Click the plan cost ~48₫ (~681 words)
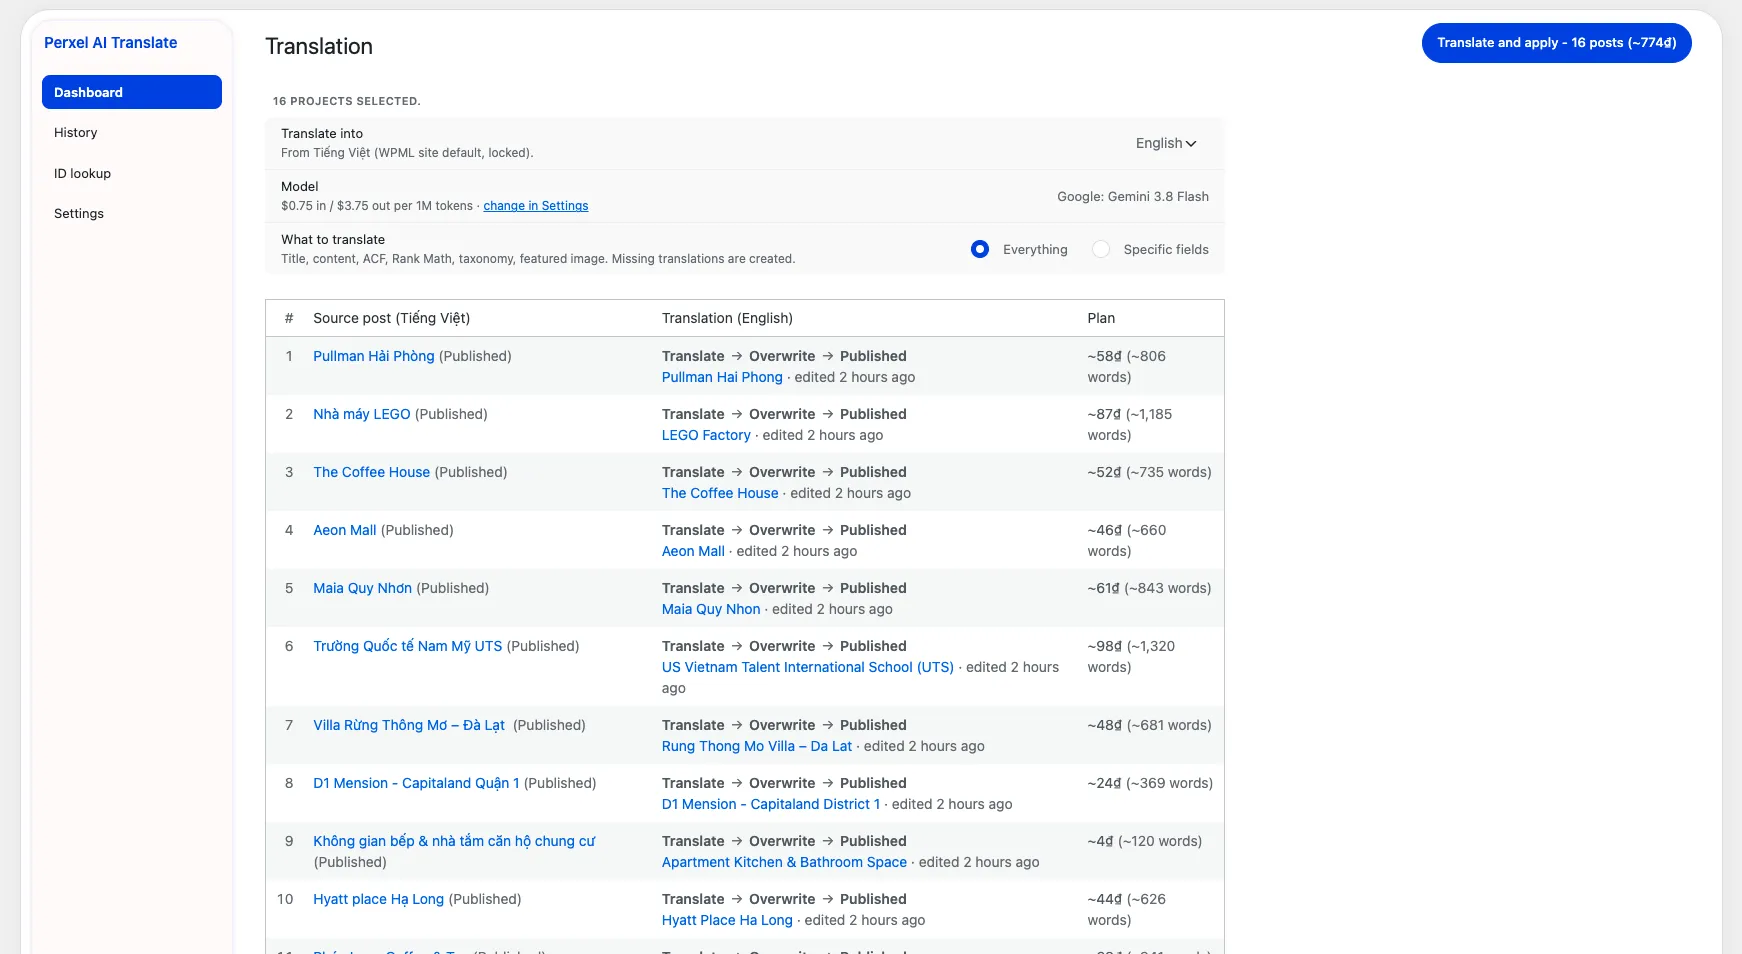 pyautogui.click(x=1149, y=725)
